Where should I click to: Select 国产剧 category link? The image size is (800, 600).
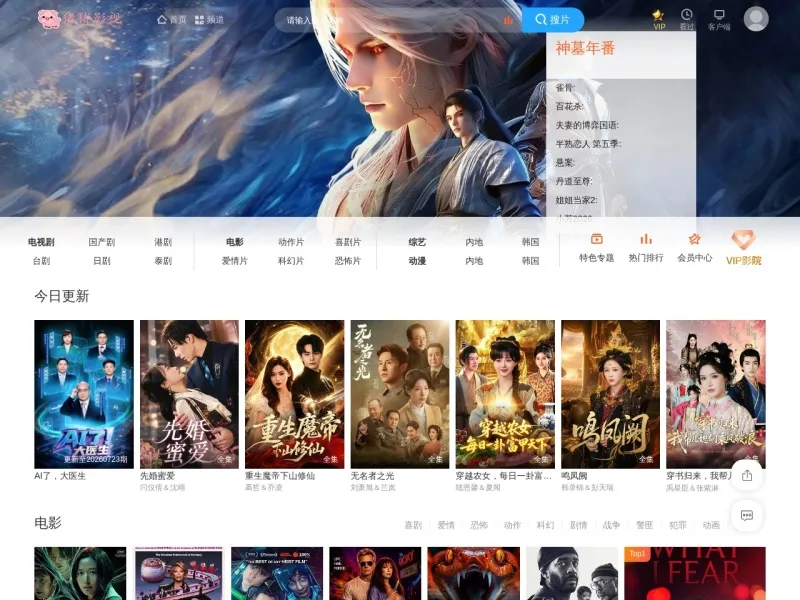pos(102,242)
